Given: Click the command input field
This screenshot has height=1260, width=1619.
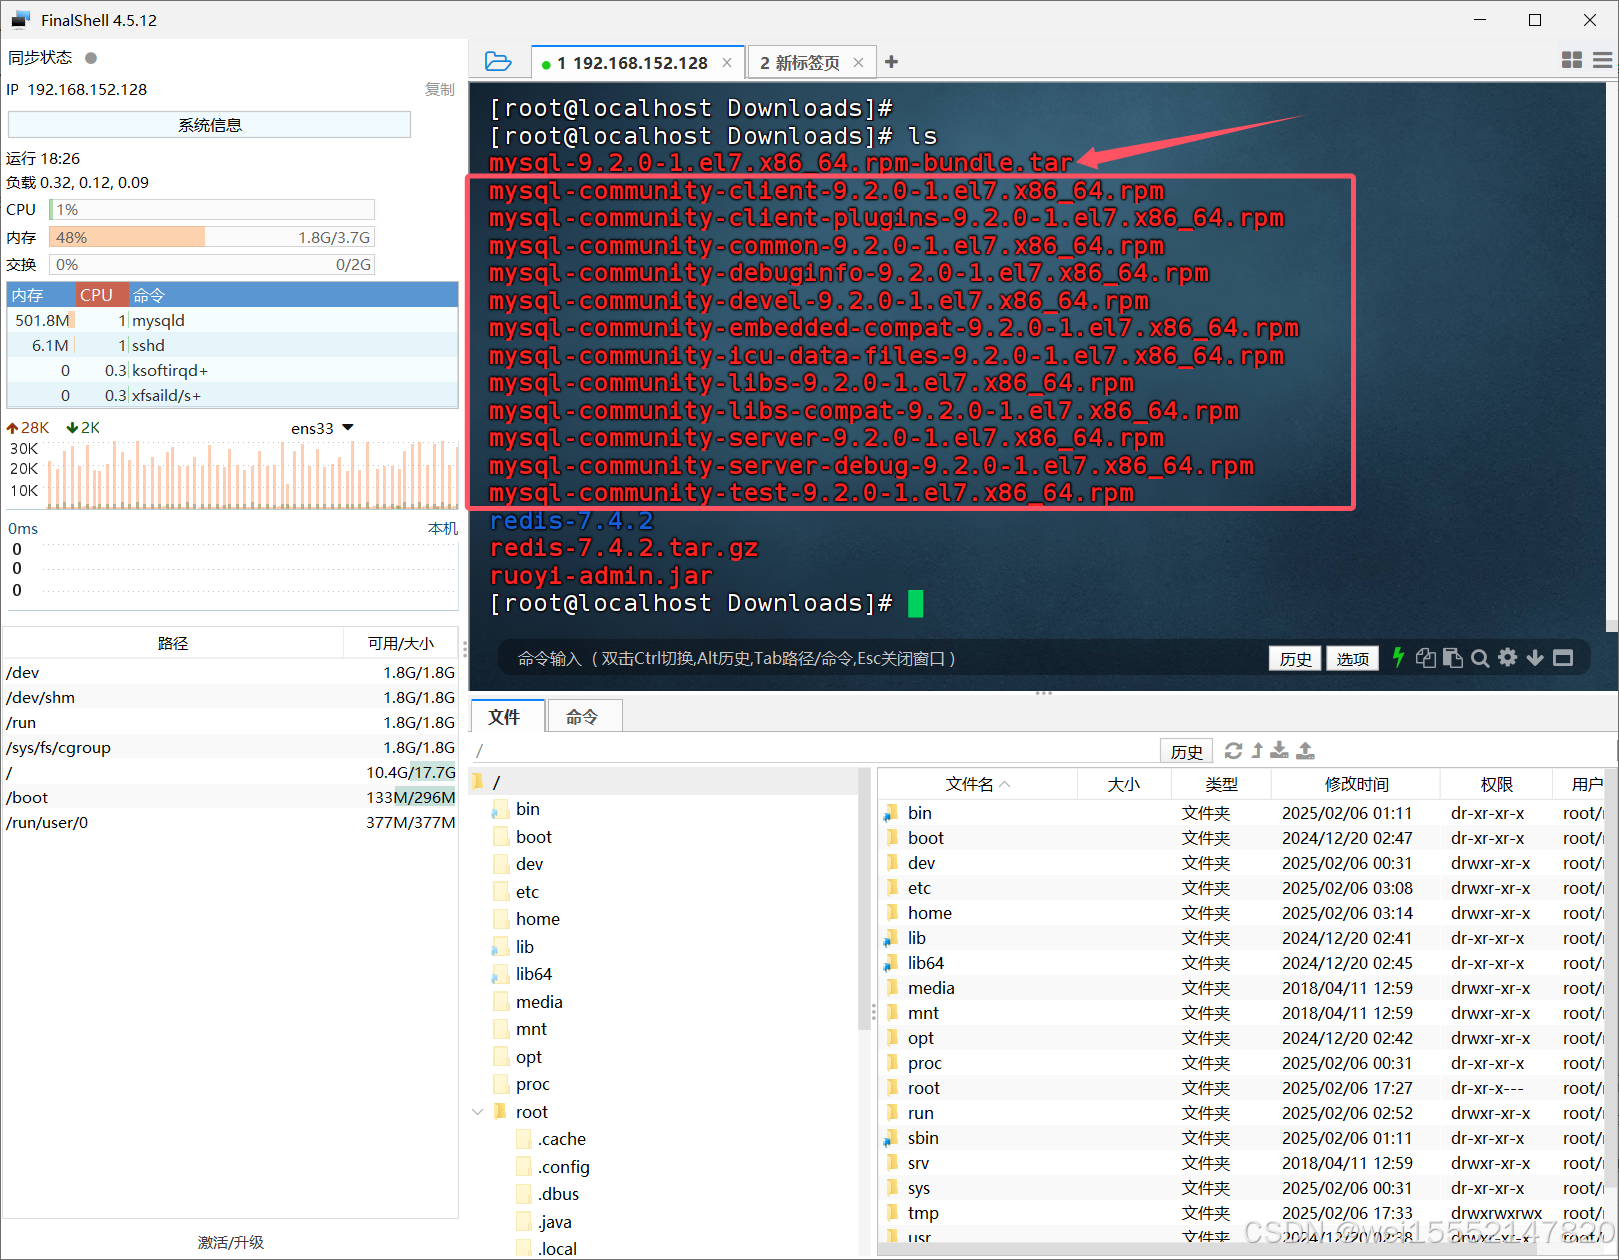Looking at the screenshot, I should [x=880, y=658].
